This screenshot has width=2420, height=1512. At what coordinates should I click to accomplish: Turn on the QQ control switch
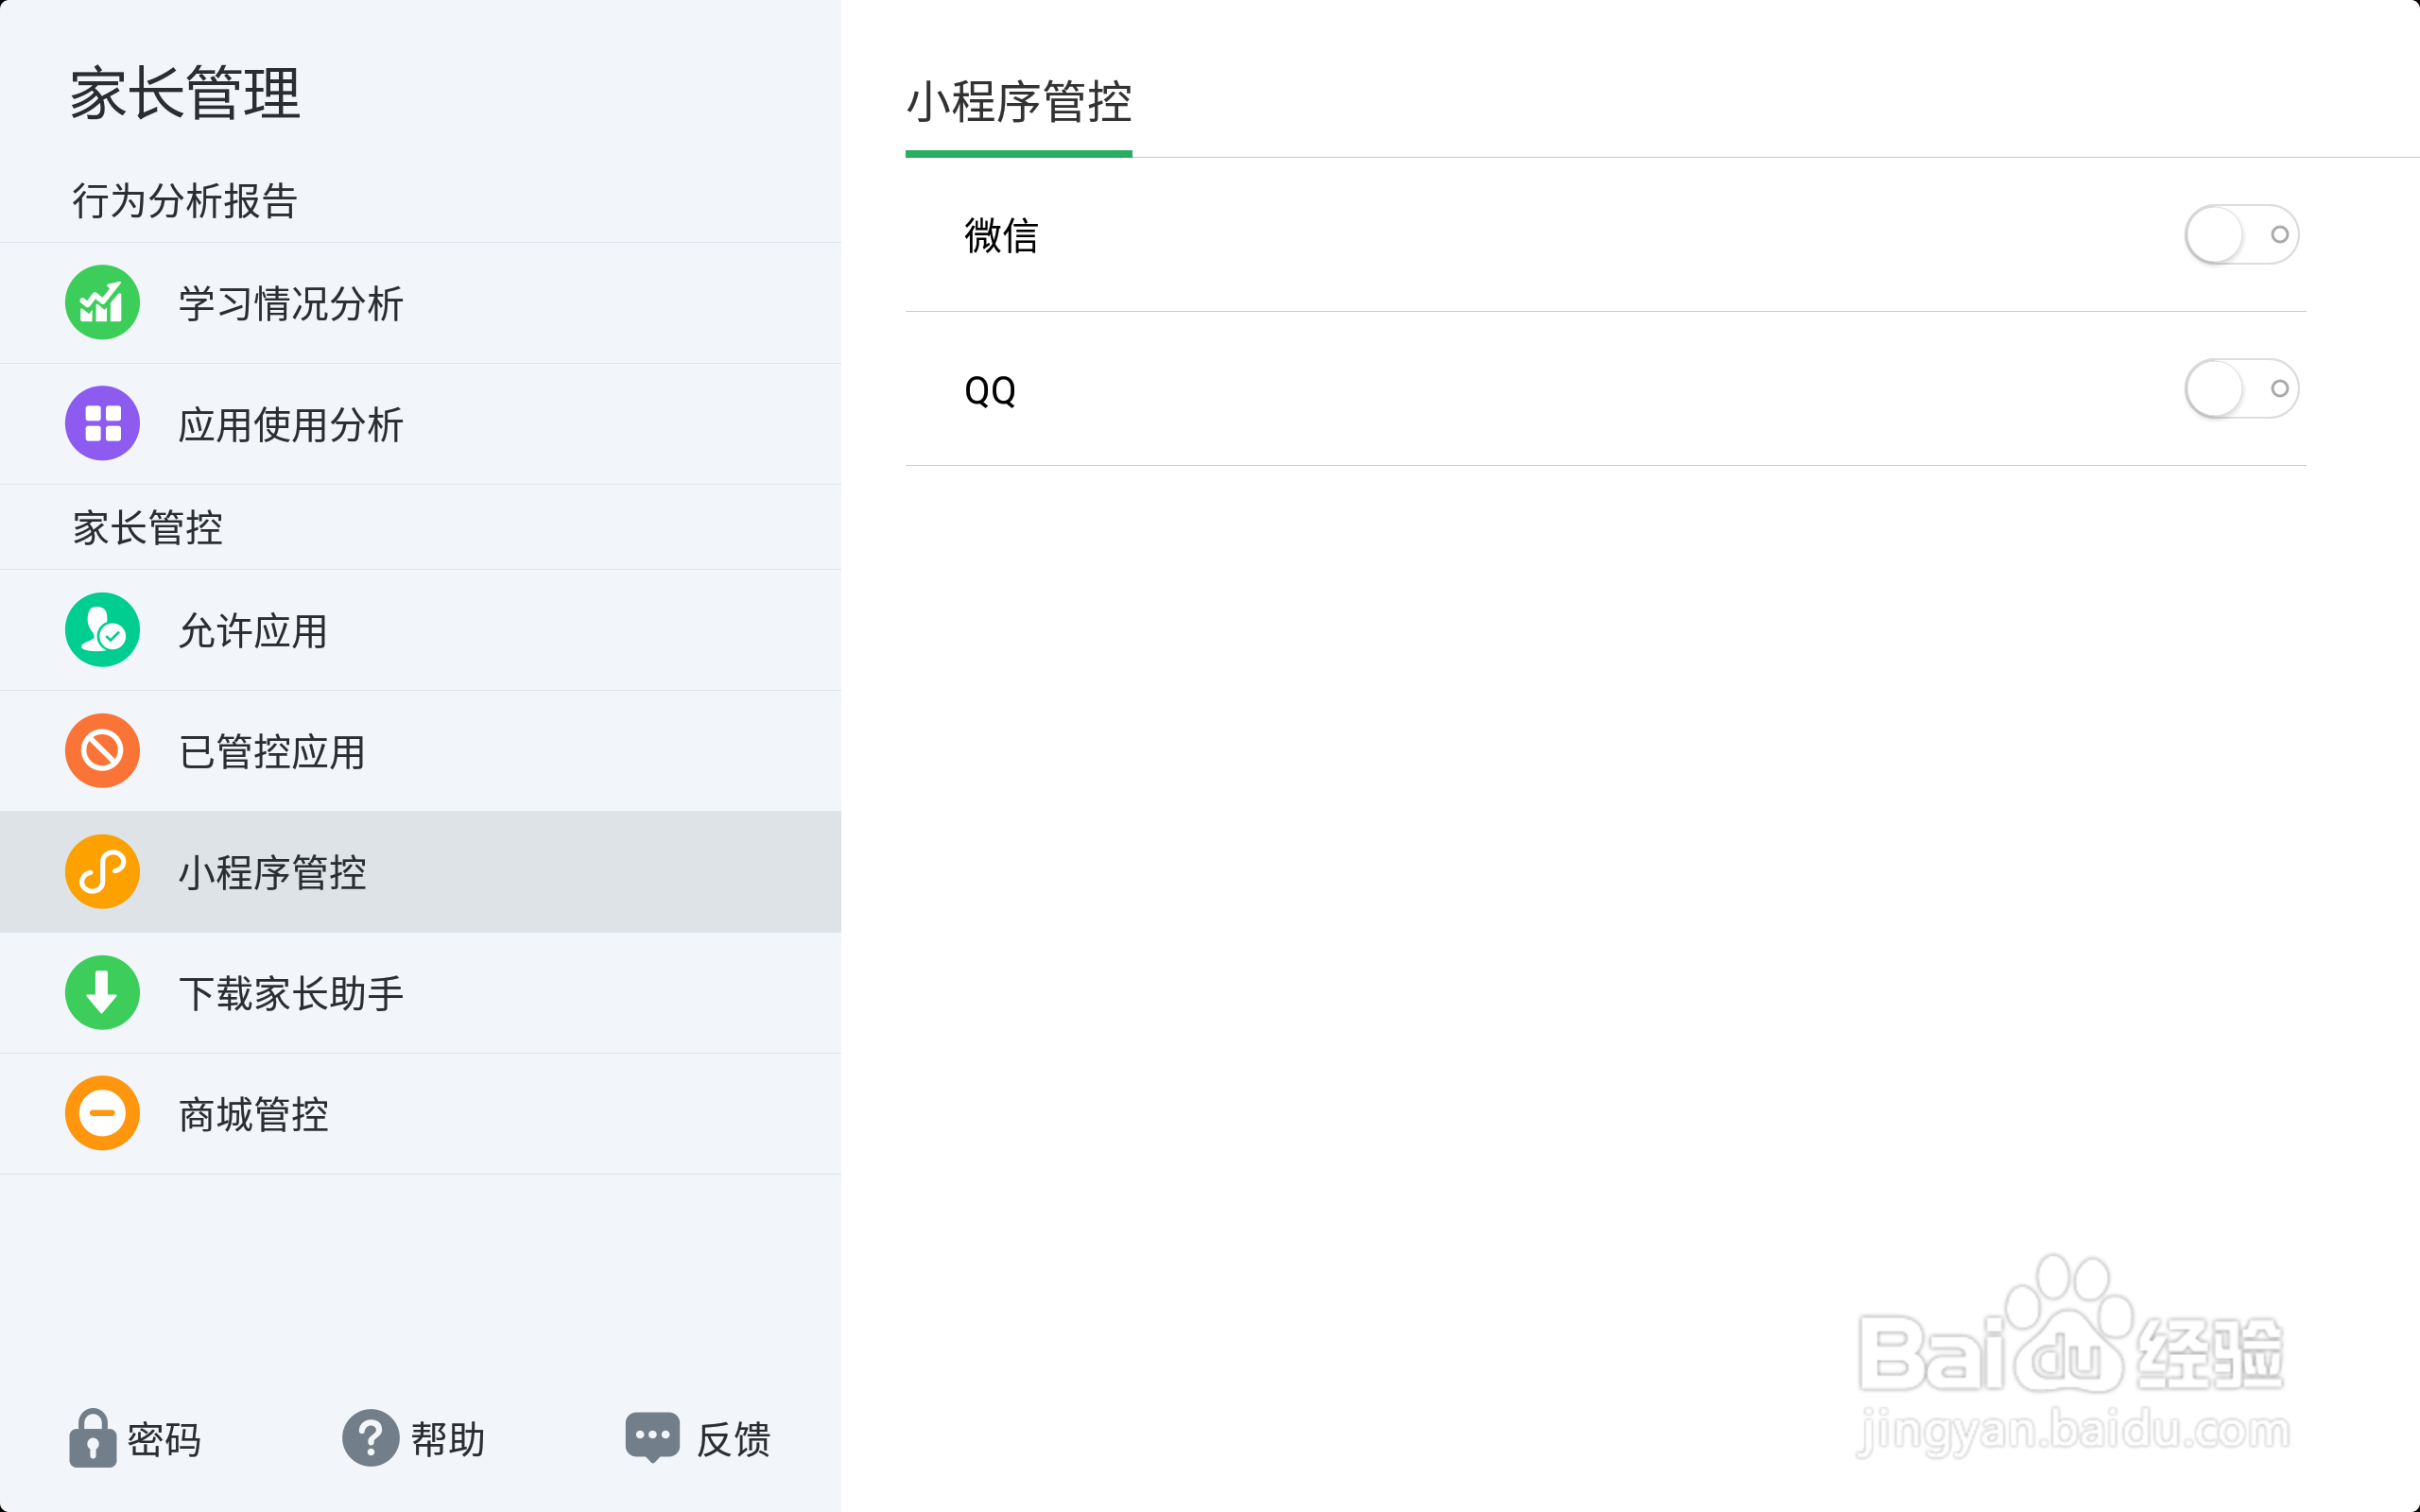pyautogui.click(x=2241, y=389)
